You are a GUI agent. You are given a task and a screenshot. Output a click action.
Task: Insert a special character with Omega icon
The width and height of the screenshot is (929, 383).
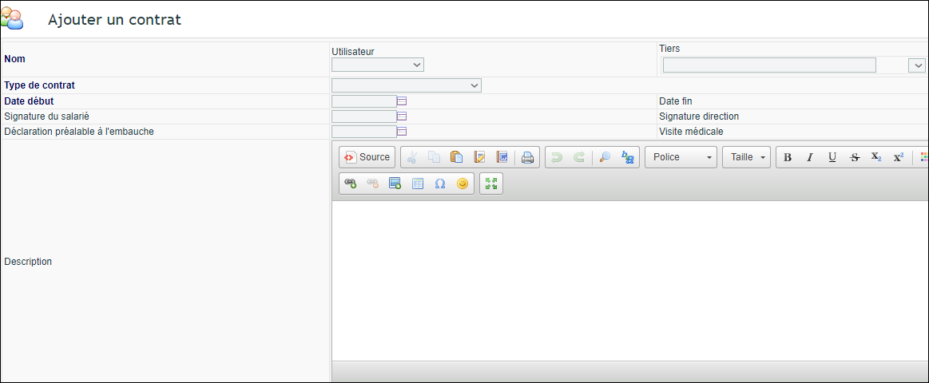440,184
